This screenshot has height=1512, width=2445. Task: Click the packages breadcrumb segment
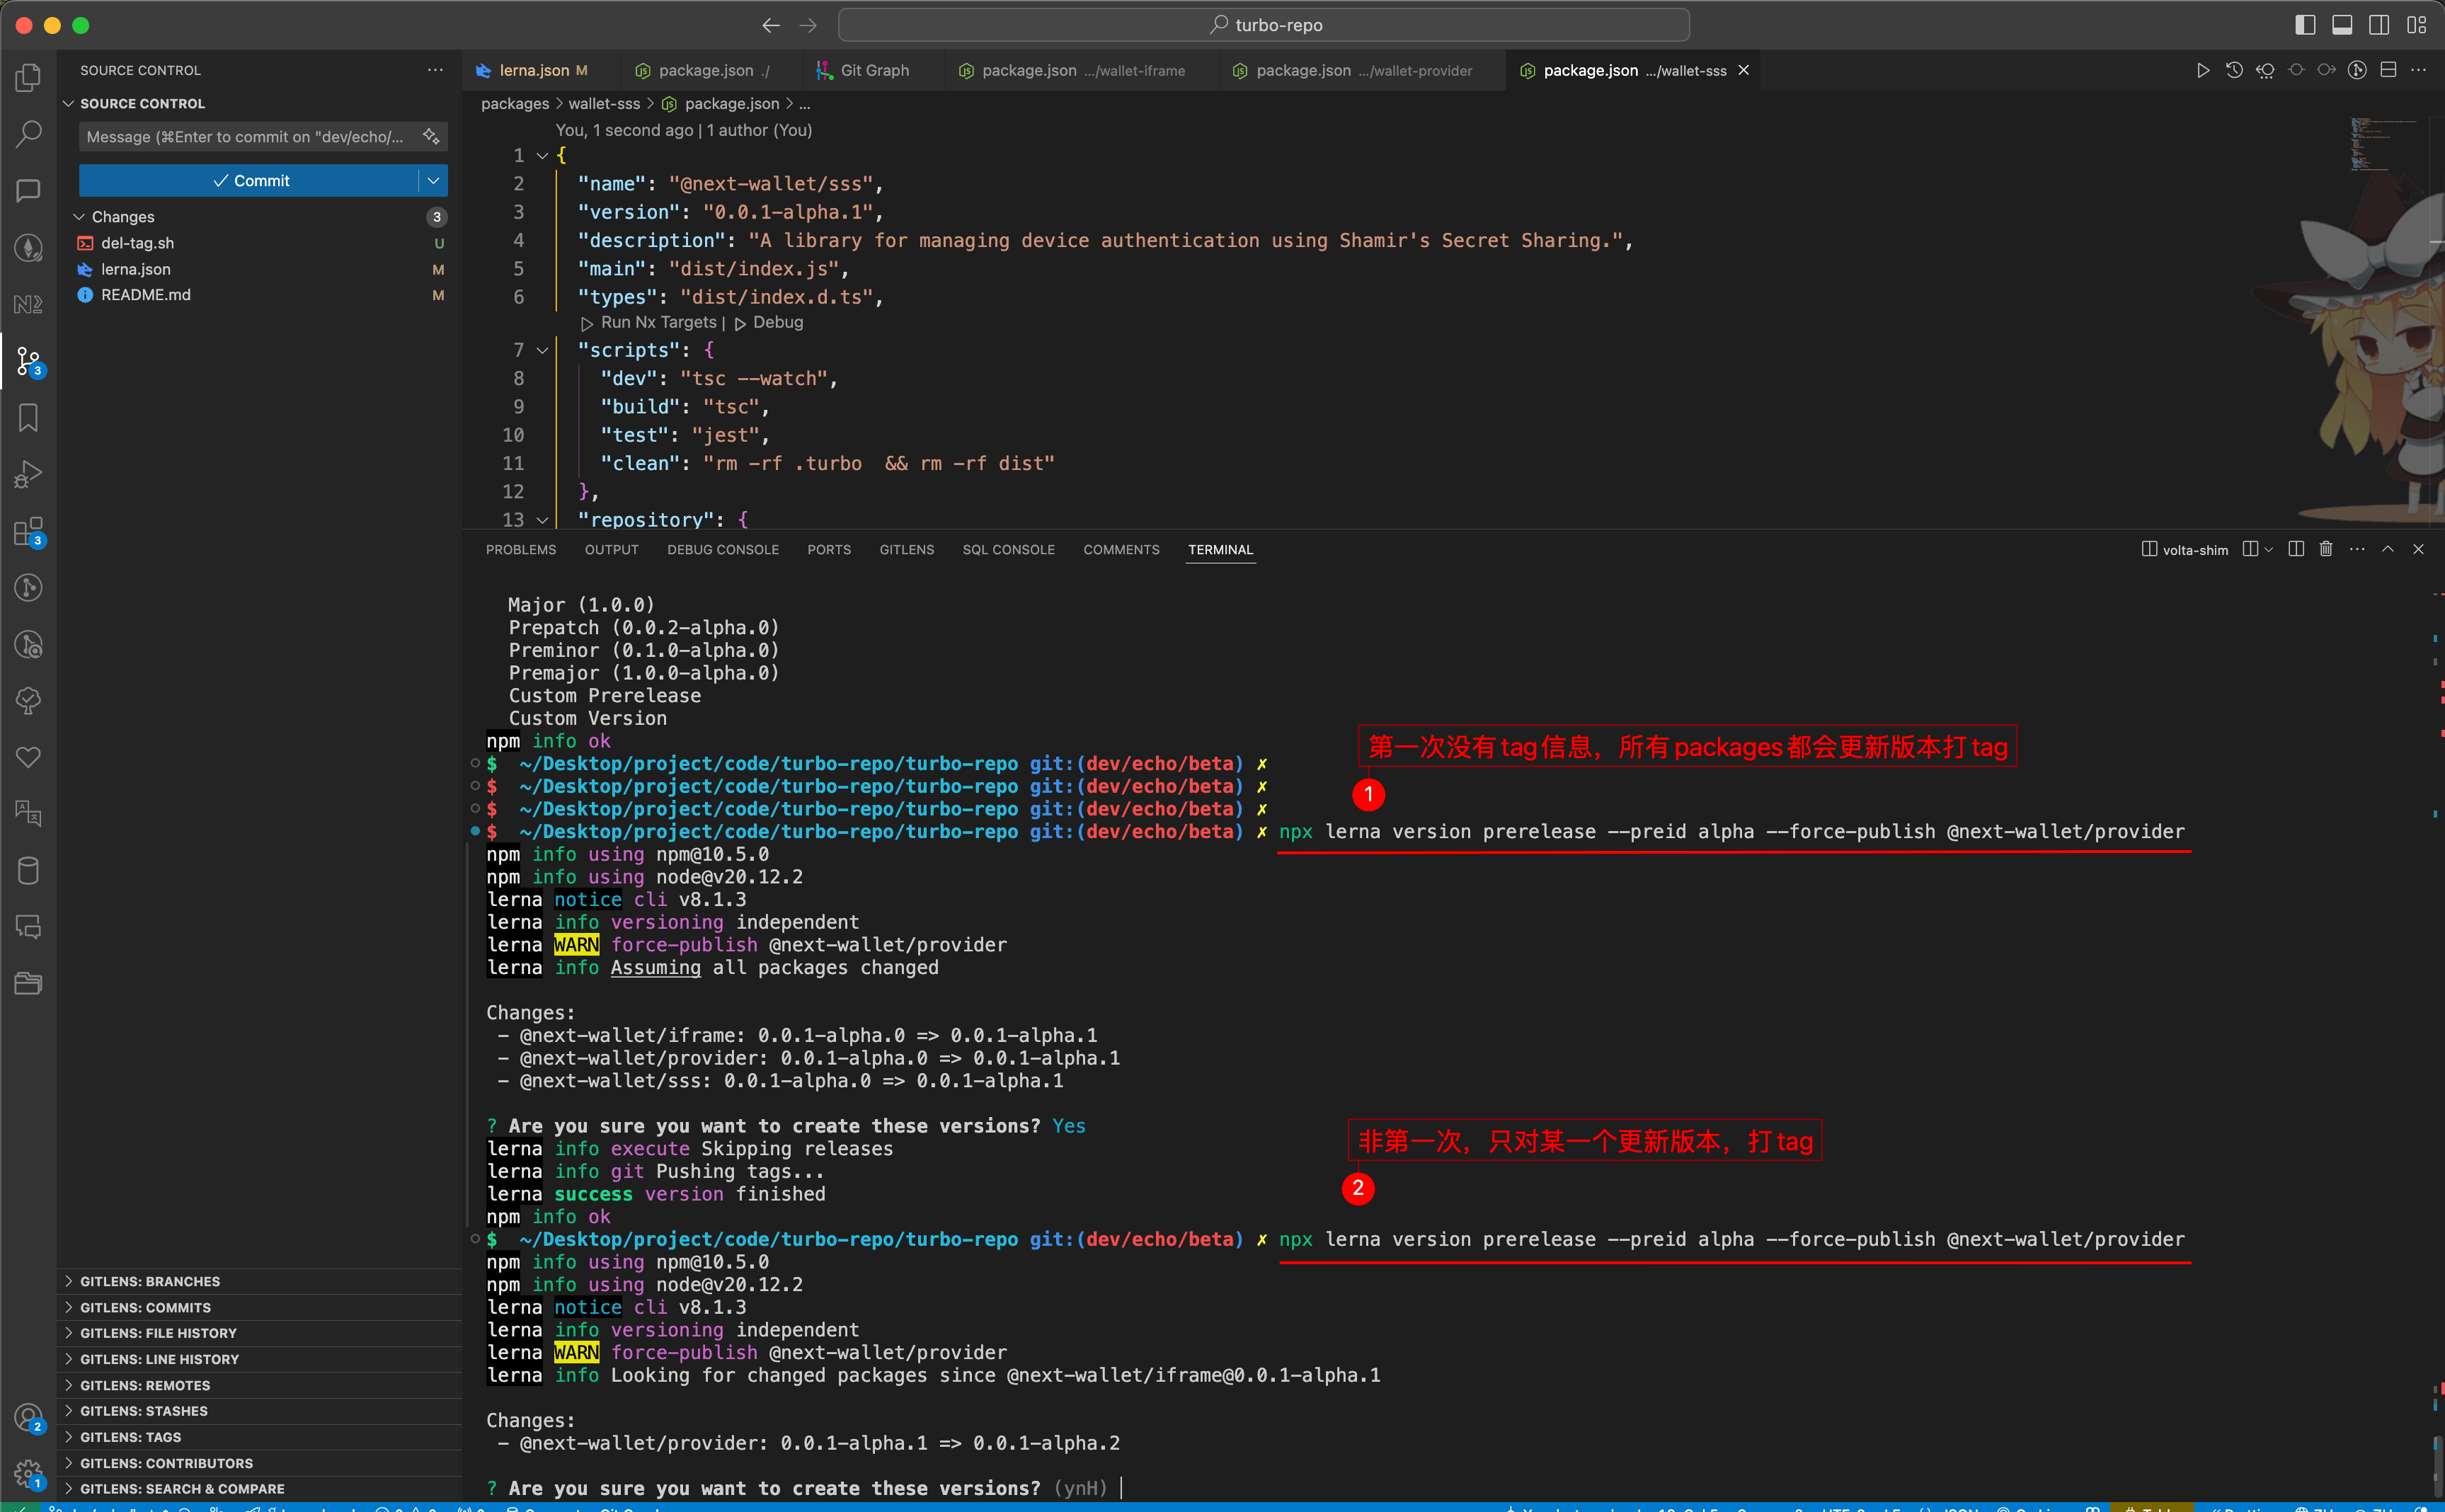coord(515,103)
